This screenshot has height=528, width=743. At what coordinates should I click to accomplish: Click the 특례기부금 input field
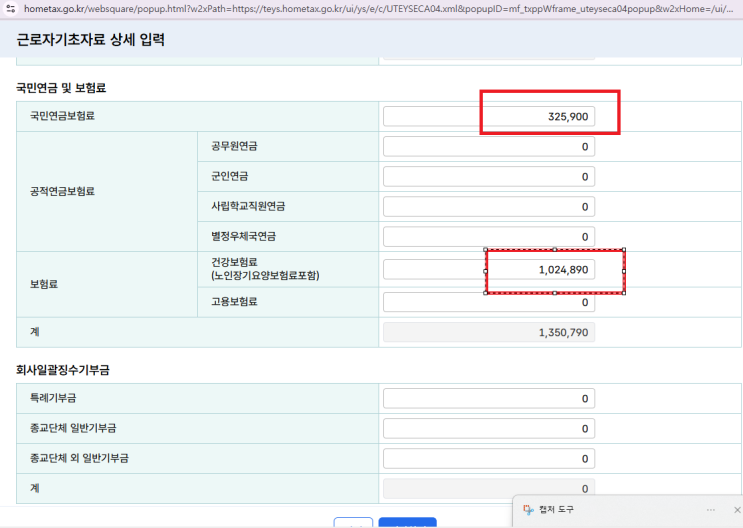(x=489, y=399)
